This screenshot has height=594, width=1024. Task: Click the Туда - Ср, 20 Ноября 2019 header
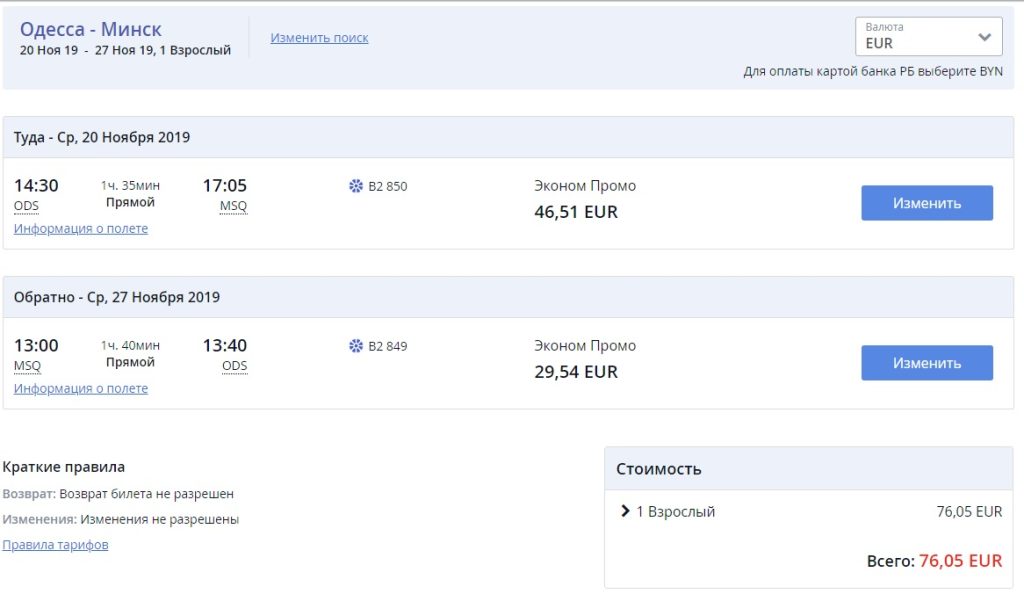click(x=102, y=137)
